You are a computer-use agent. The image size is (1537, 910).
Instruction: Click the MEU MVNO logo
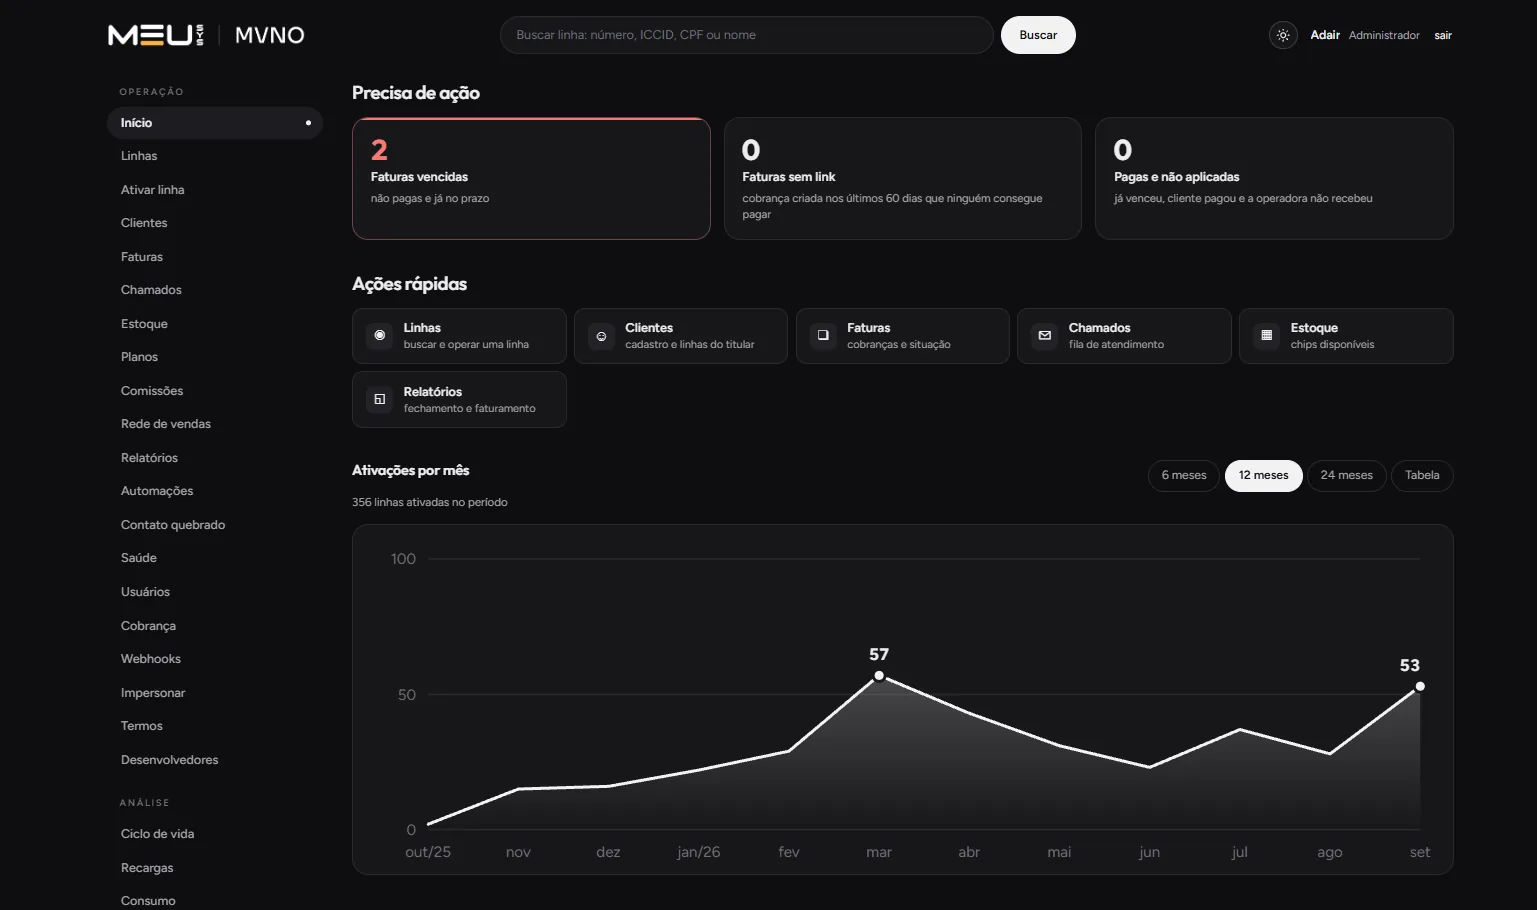tap(206, 35)
